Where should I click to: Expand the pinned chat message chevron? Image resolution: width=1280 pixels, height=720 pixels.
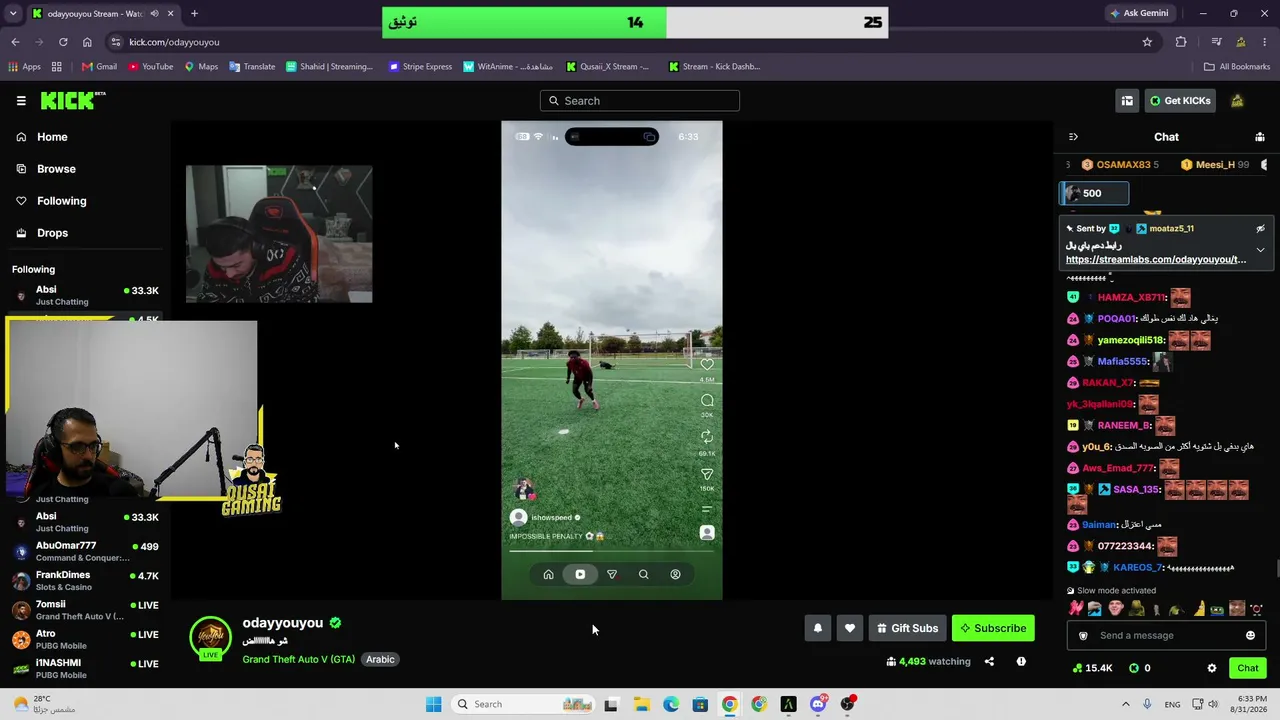[x=1260, y=249]
